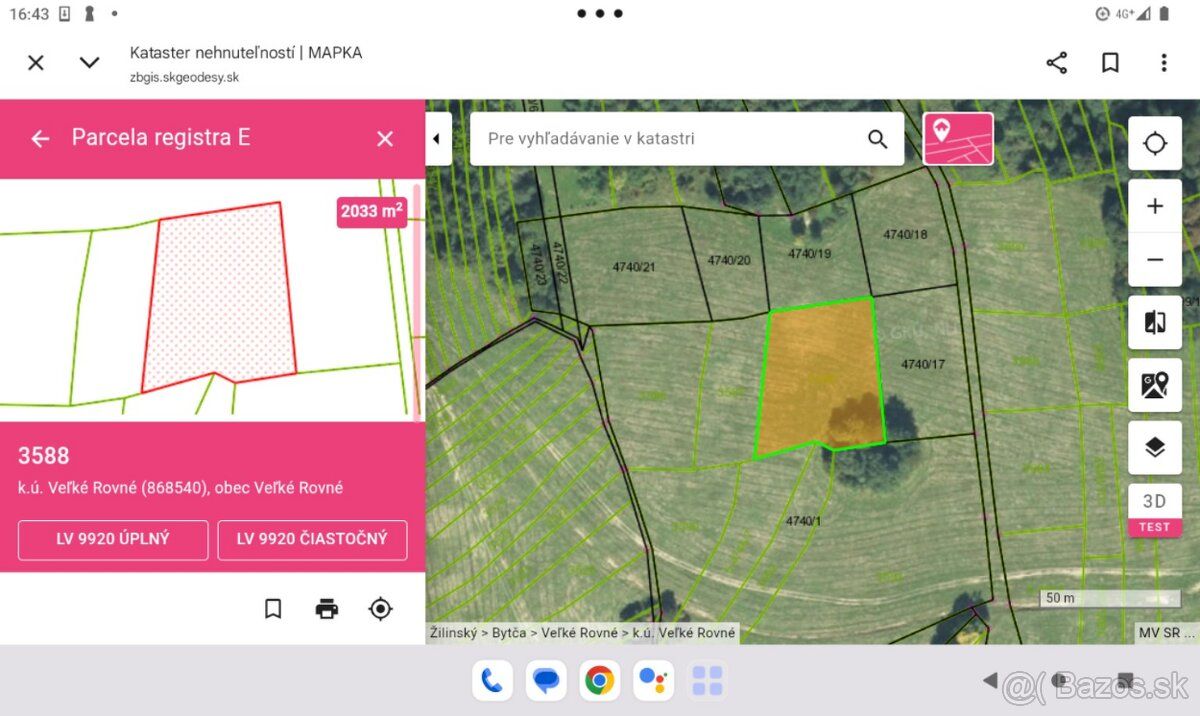
Task: Go back using the panel's left arrow
Action: click(40, 139)
